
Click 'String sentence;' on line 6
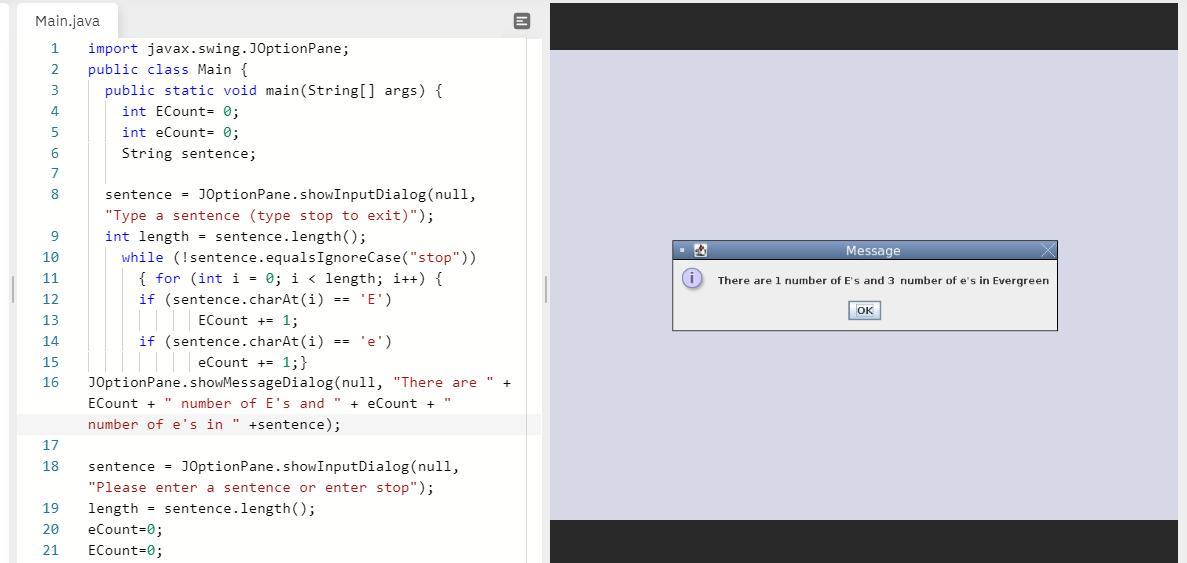click(189, 154)
